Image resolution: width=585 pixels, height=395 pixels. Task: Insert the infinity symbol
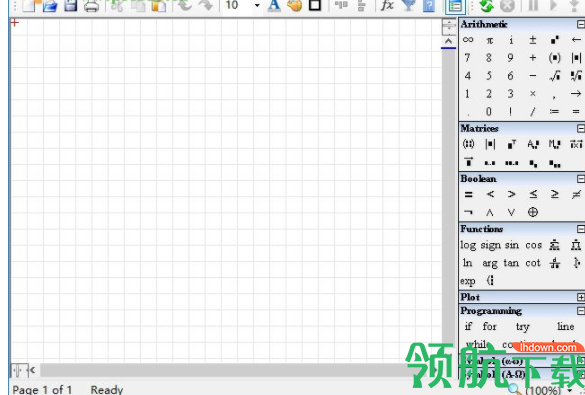pyautogui.click(x=468, y=40)
